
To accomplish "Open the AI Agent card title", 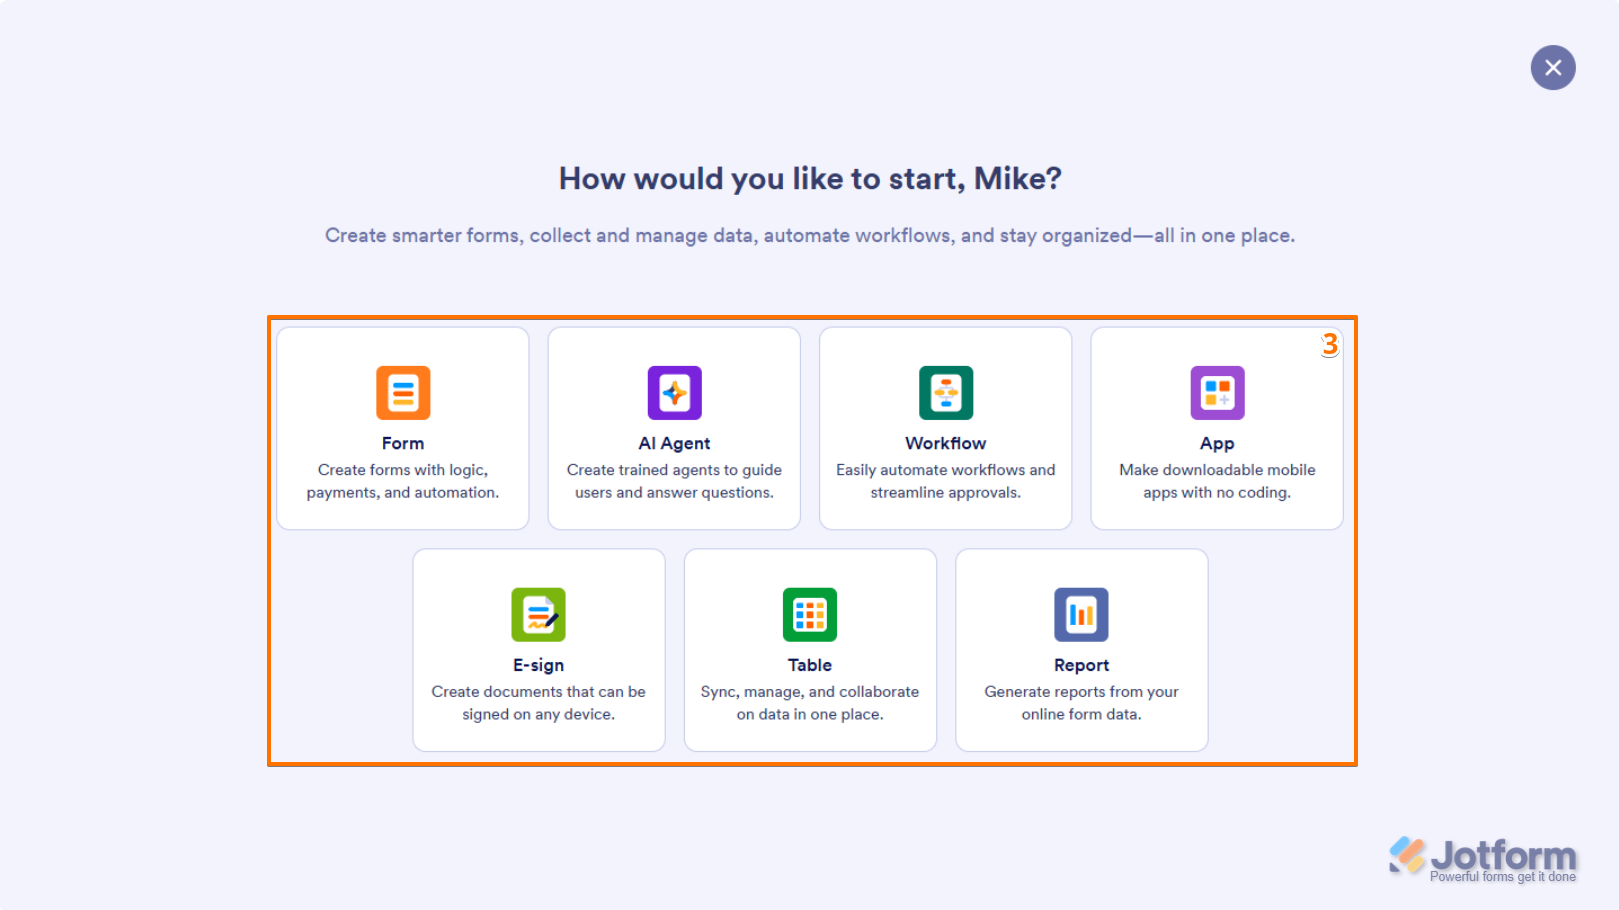I will pos(674,443).
